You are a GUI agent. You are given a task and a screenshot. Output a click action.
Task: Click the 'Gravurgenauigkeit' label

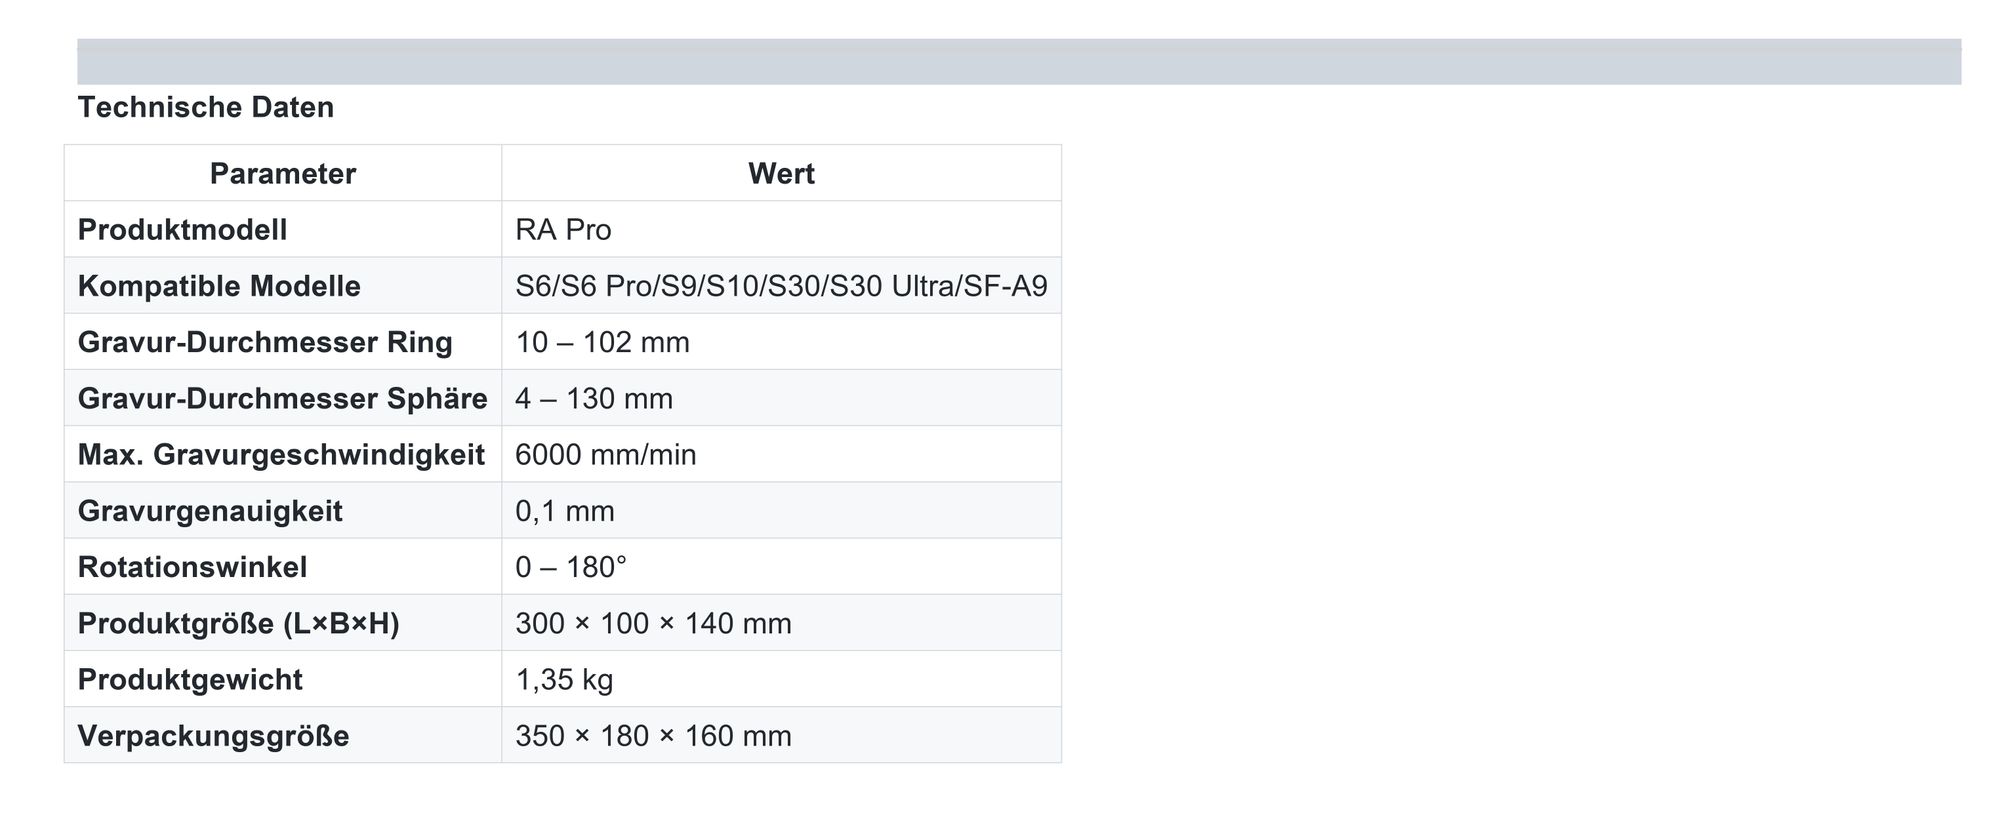click(210, 511)
